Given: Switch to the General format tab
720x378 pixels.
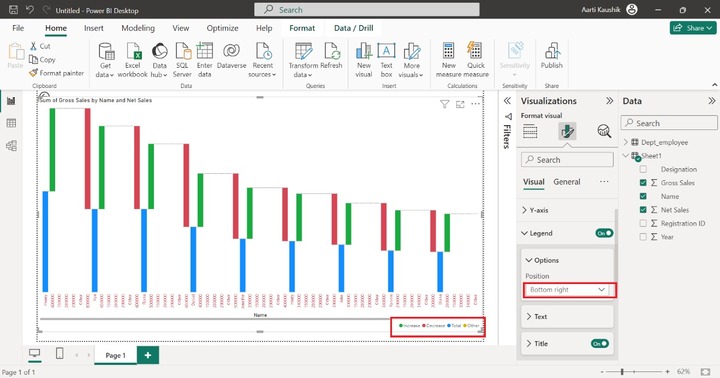Looking at the screenshot, I should click(567, 182).
